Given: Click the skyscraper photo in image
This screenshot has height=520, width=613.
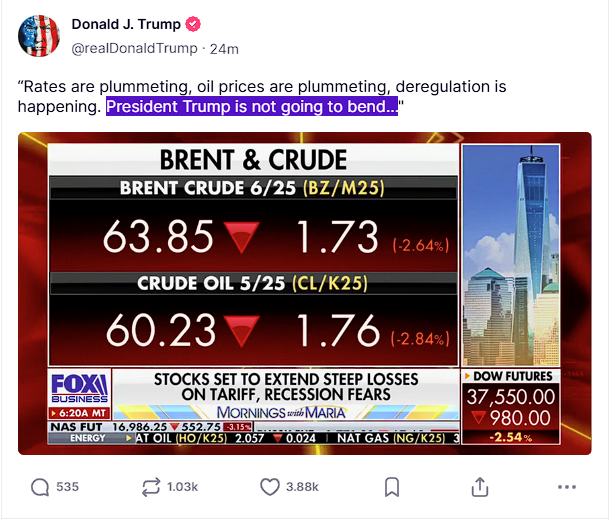Looking at the screenshot, I should point(511,255).
